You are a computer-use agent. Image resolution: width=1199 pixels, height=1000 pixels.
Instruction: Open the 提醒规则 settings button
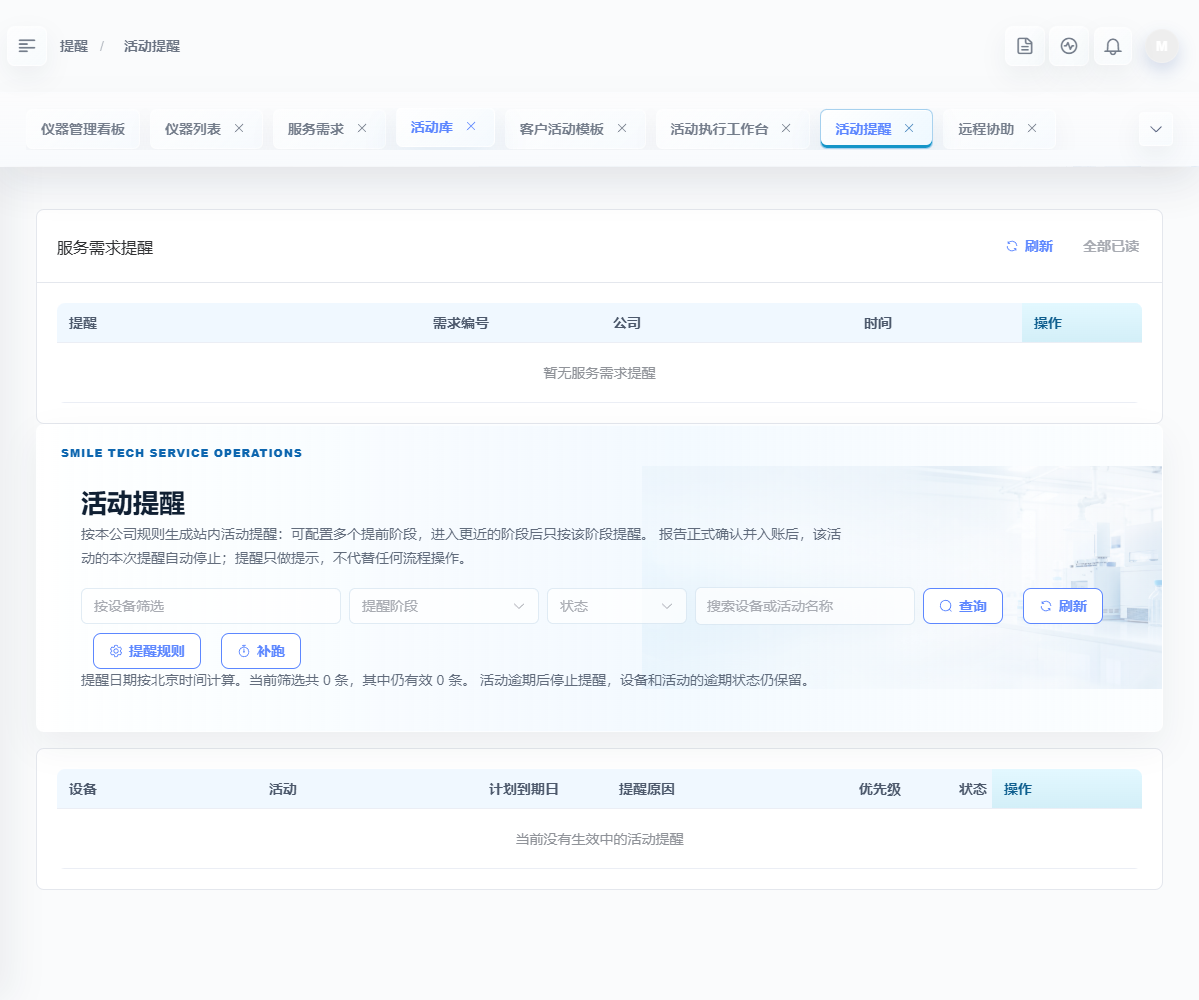pos(147,651)
